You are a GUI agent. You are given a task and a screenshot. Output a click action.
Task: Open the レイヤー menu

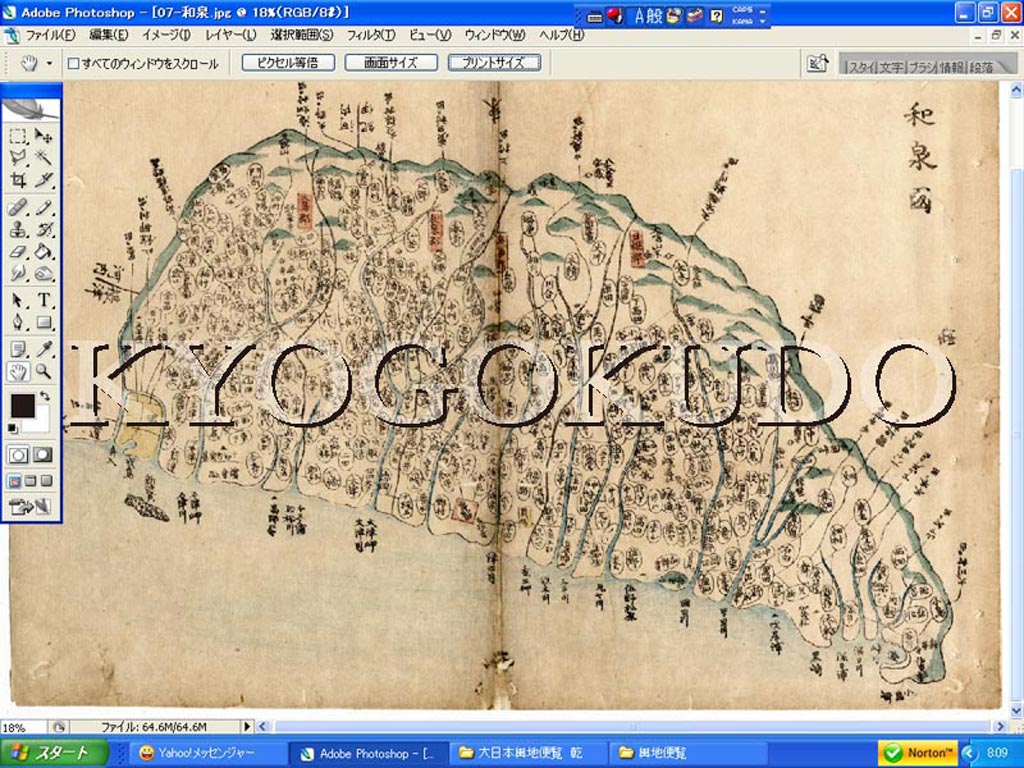231,35
